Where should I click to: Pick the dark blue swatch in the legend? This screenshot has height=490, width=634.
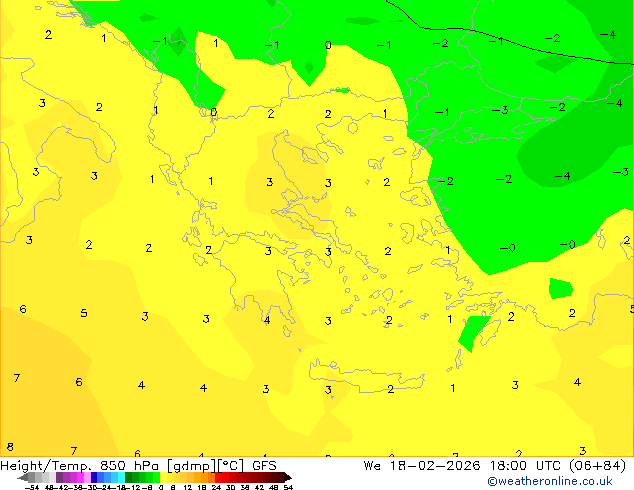point(94,477)
